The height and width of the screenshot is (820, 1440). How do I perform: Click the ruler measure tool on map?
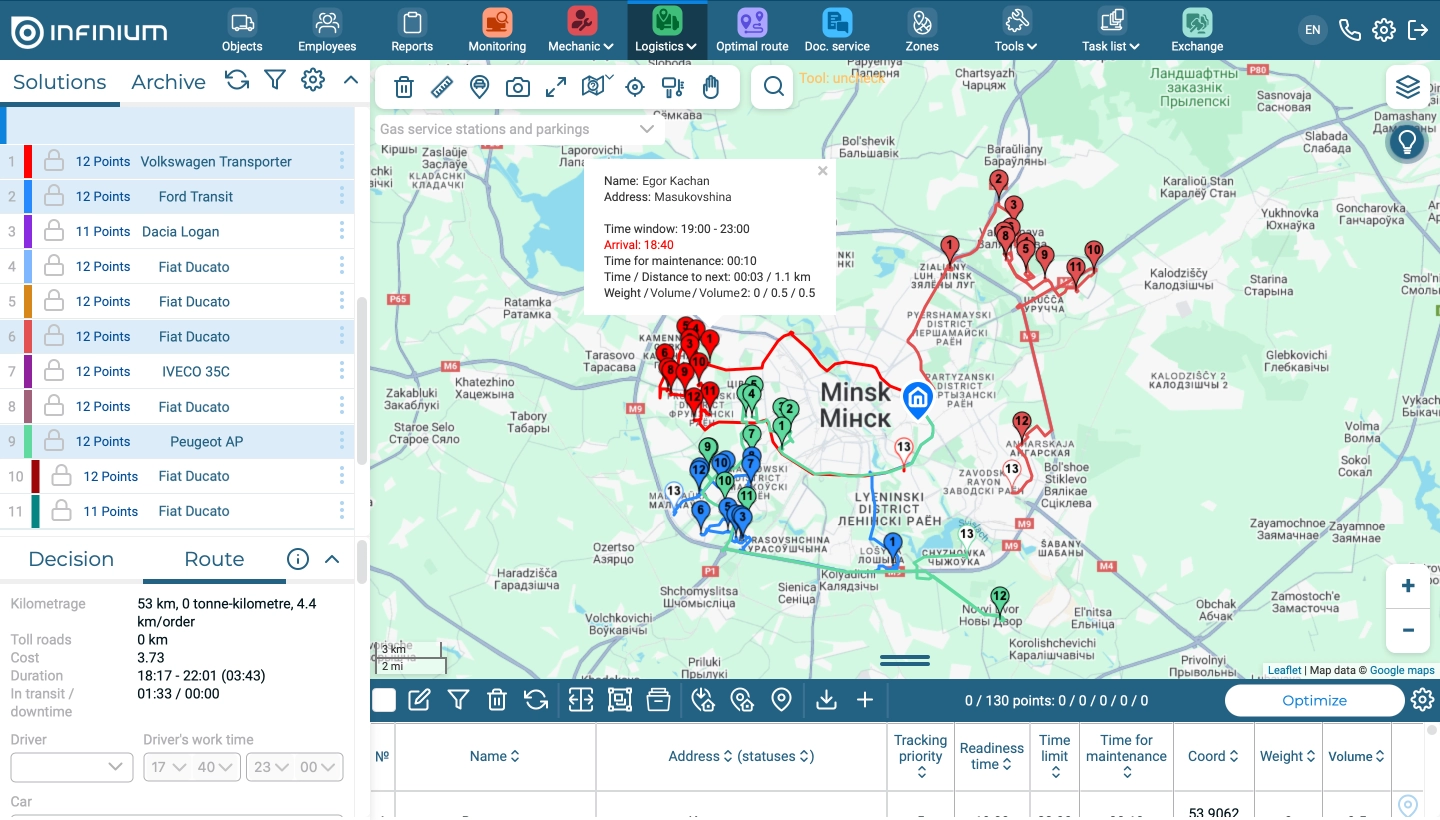(x=442, y=87)
